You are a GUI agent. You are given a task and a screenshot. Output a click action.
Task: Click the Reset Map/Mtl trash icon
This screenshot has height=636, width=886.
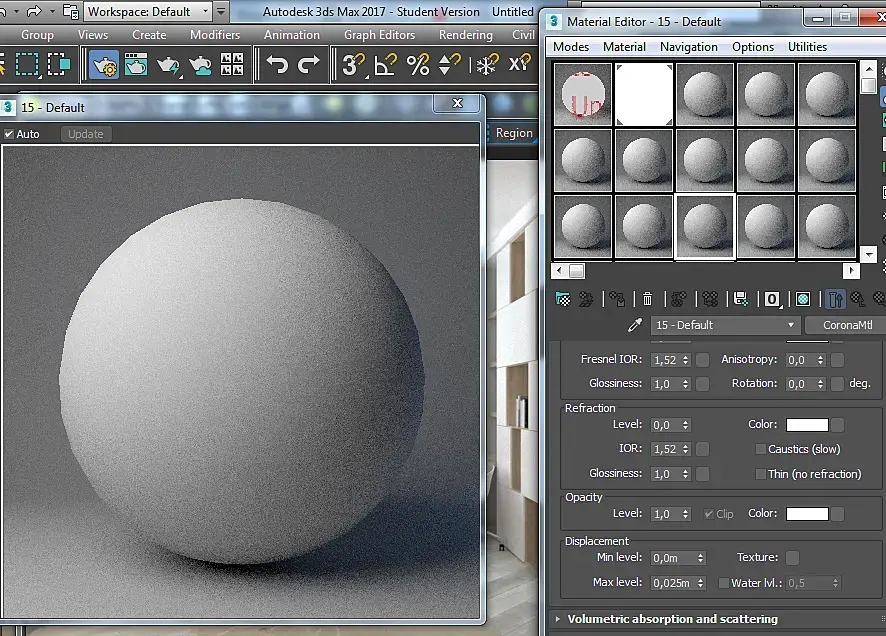(647, 298)
